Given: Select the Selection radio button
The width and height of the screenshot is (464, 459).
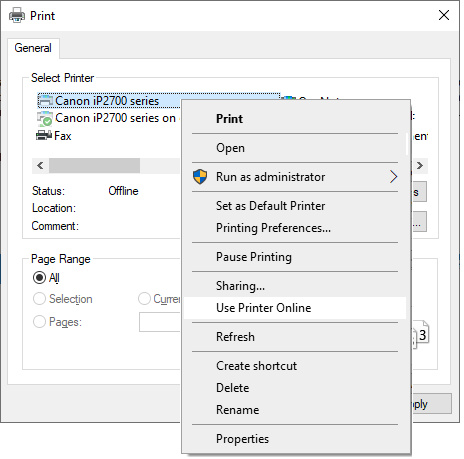Looking at the screenshot, I should pos(39,299).
